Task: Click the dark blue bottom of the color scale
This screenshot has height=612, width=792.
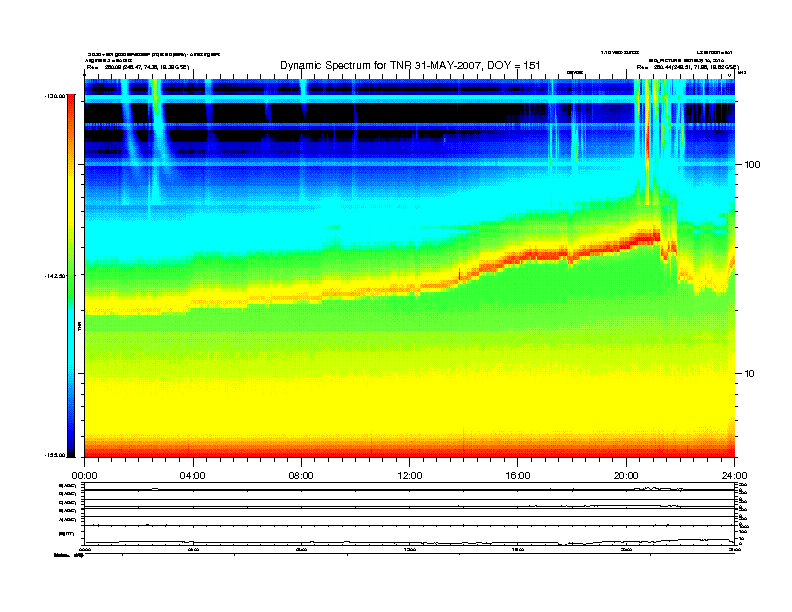Action: (71, 444)
